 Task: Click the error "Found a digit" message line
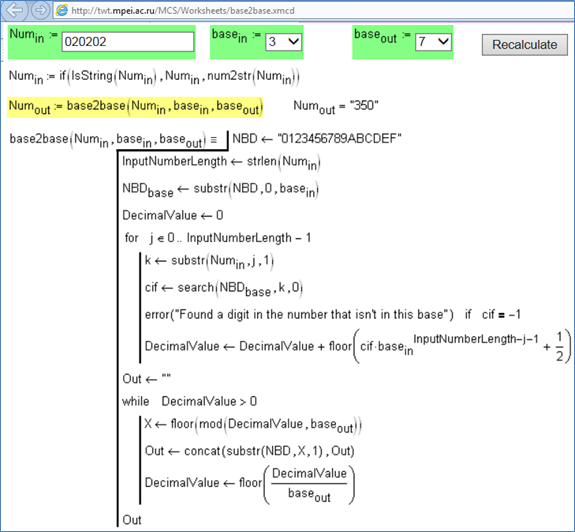tap(333, 314)
